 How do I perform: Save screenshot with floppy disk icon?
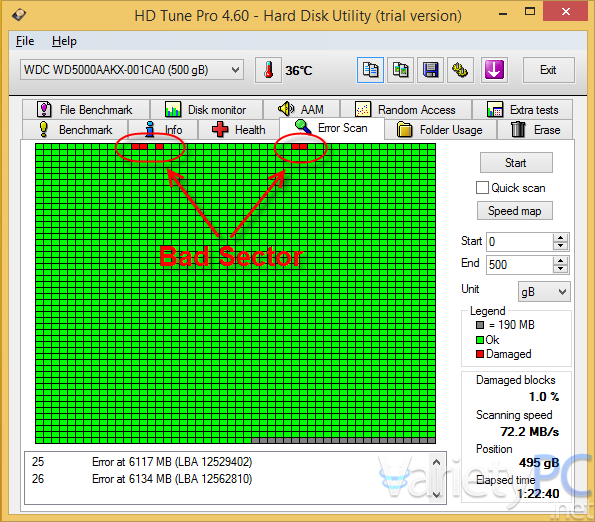(430, 70)
